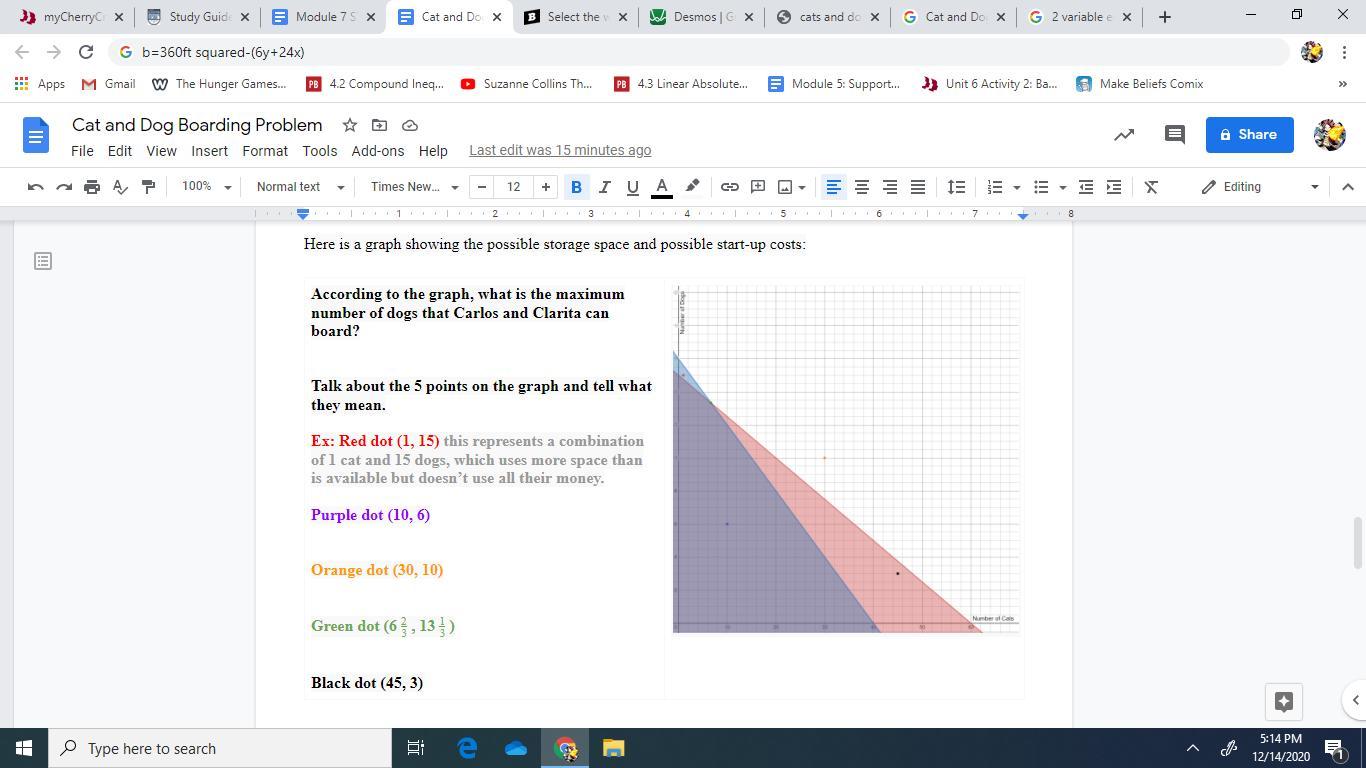Select right text alignment
This screenshot has height=768, width=1366.
[x=889, y=187]
